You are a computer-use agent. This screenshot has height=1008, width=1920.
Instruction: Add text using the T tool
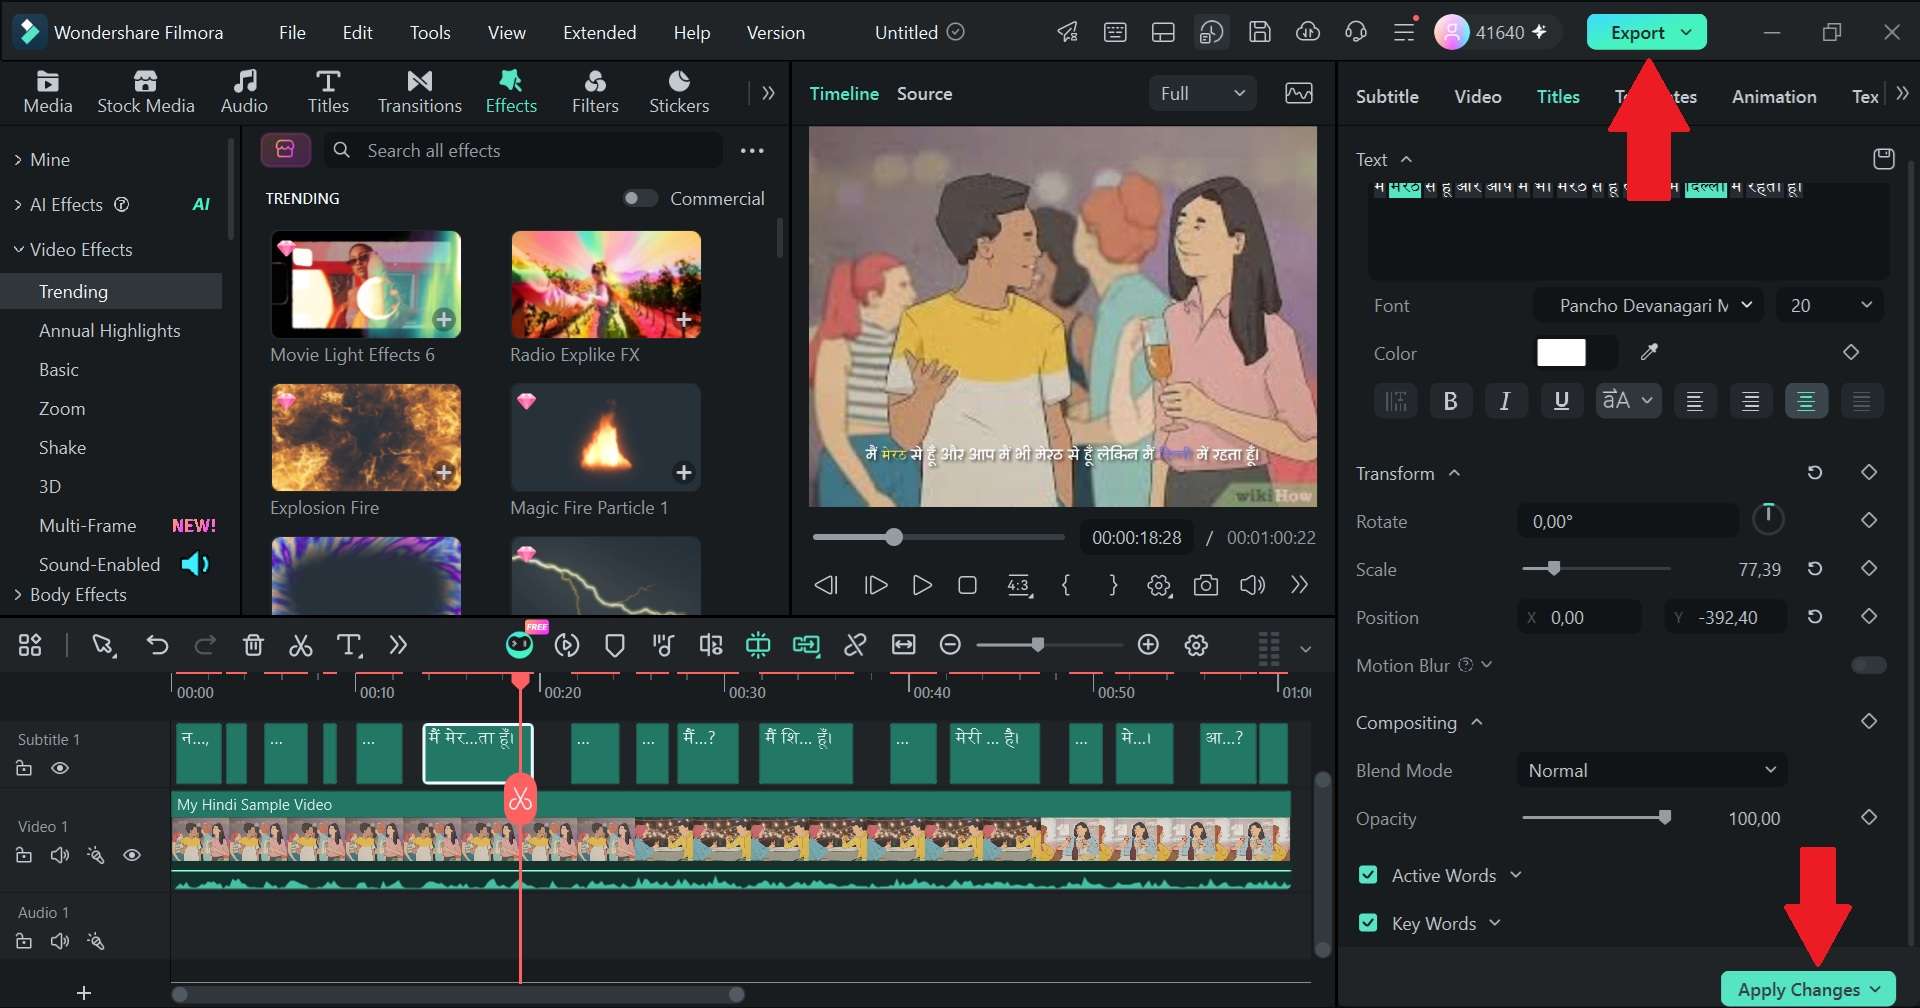coord(348,645)
